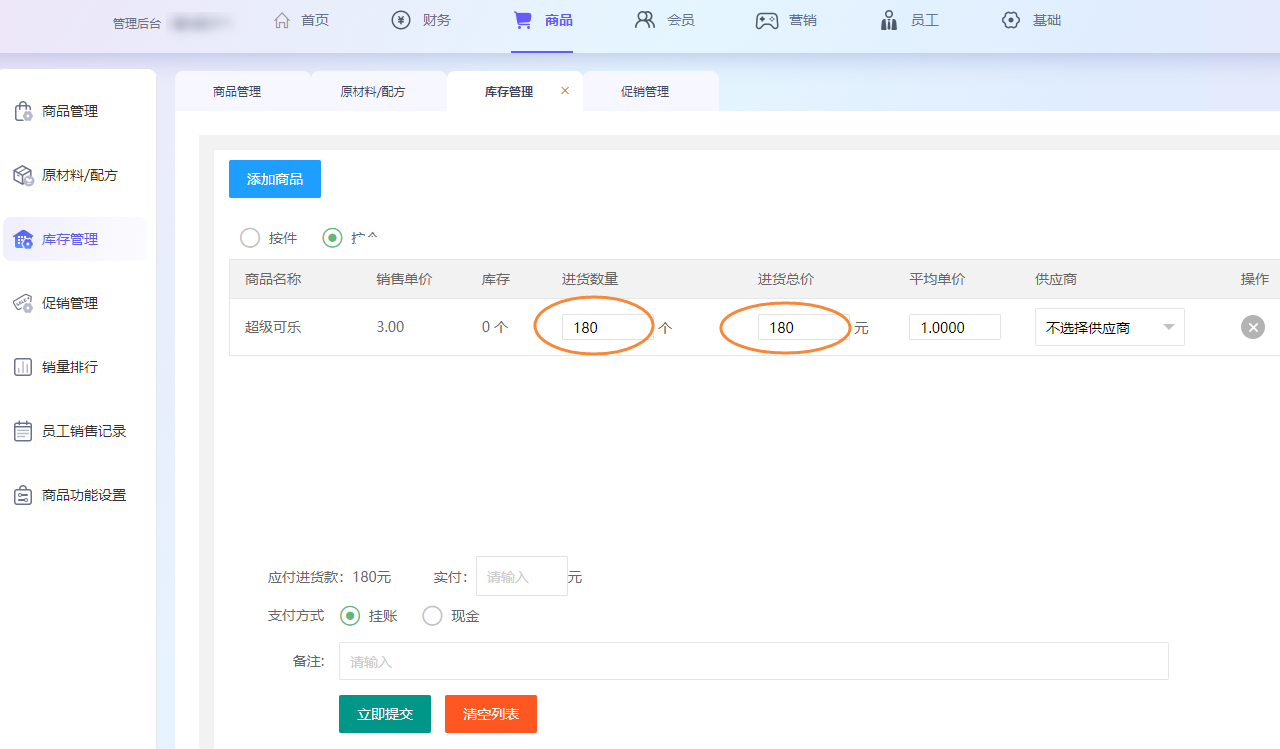Choose 现金 as payment method
Image resolution: width=1280 pixels, height=749 pixels.
click(x=432, y=616)
